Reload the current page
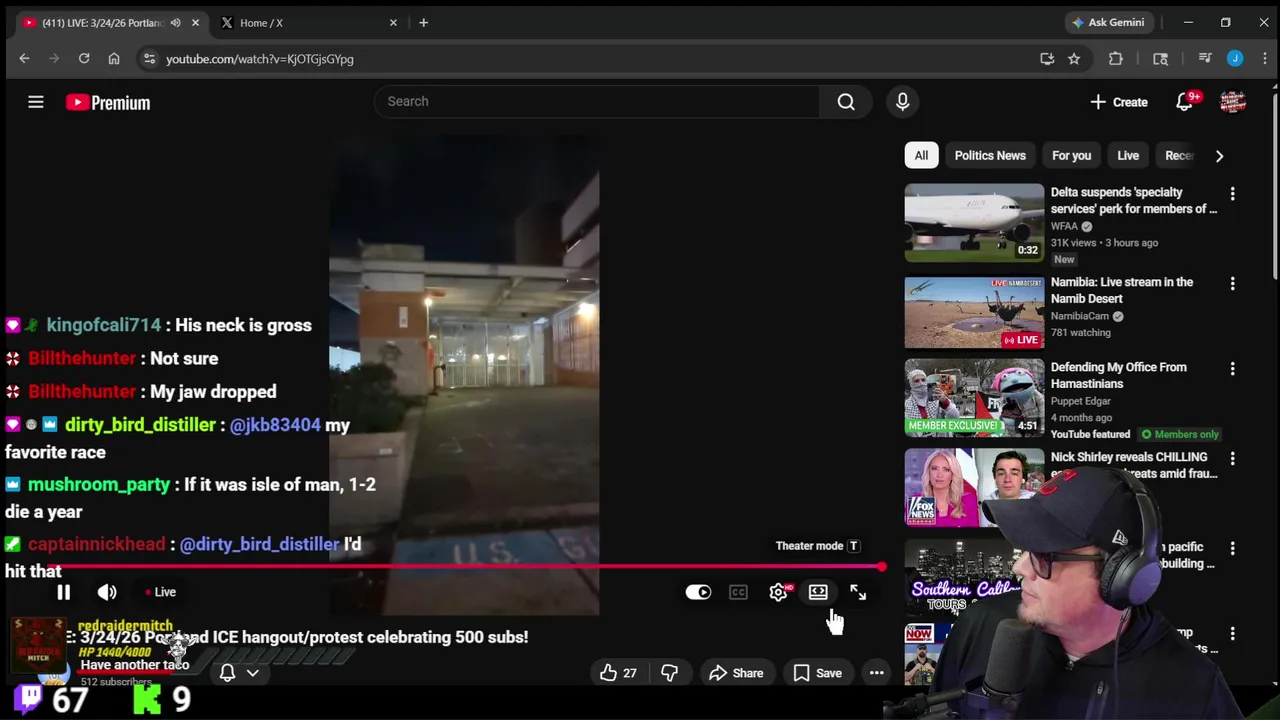 click(84, 59)
